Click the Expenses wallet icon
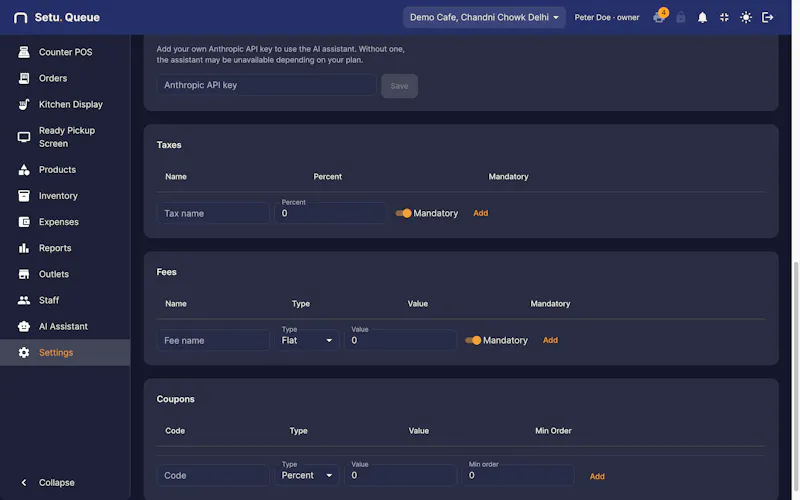Viewport: 800px width, 500px height. [x=24, y=221]
